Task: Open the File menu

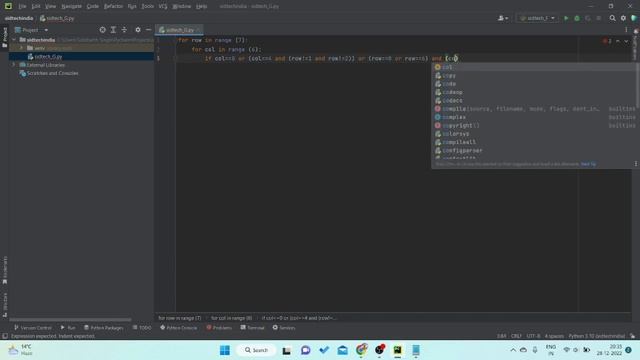Action: tap(22, 6)
